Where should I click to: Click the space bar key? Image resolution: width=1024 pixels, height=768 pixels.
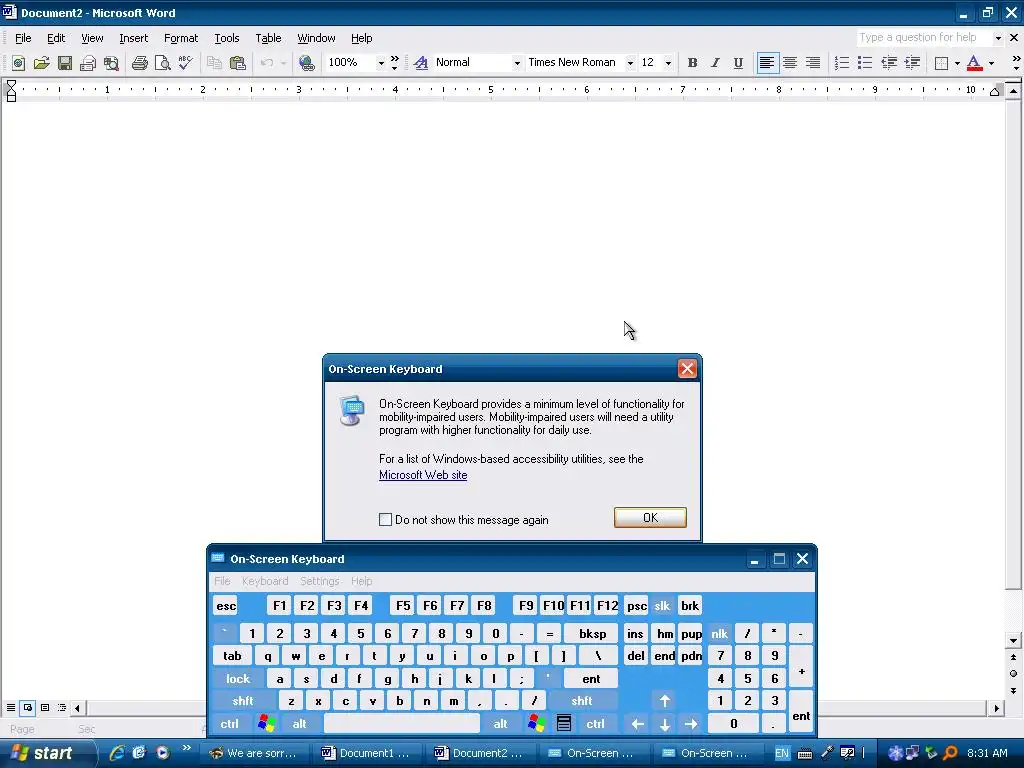(x=402, y=724)
